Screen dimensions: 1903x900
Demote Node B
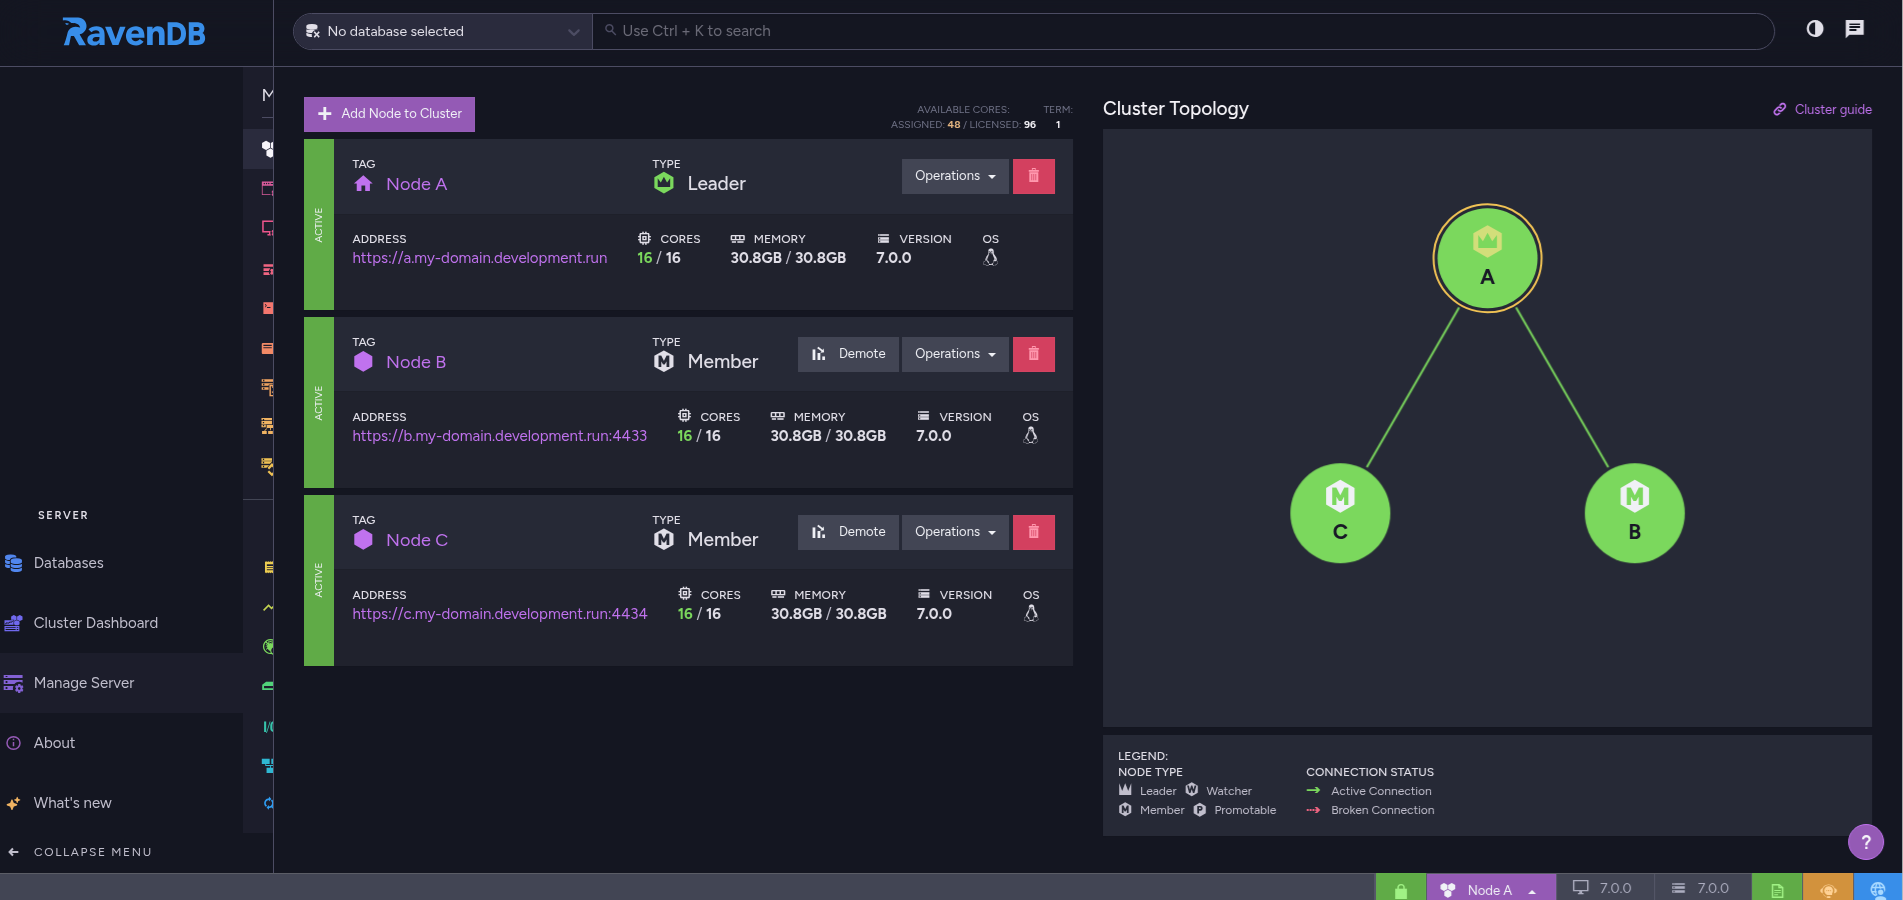pos(848,354)
